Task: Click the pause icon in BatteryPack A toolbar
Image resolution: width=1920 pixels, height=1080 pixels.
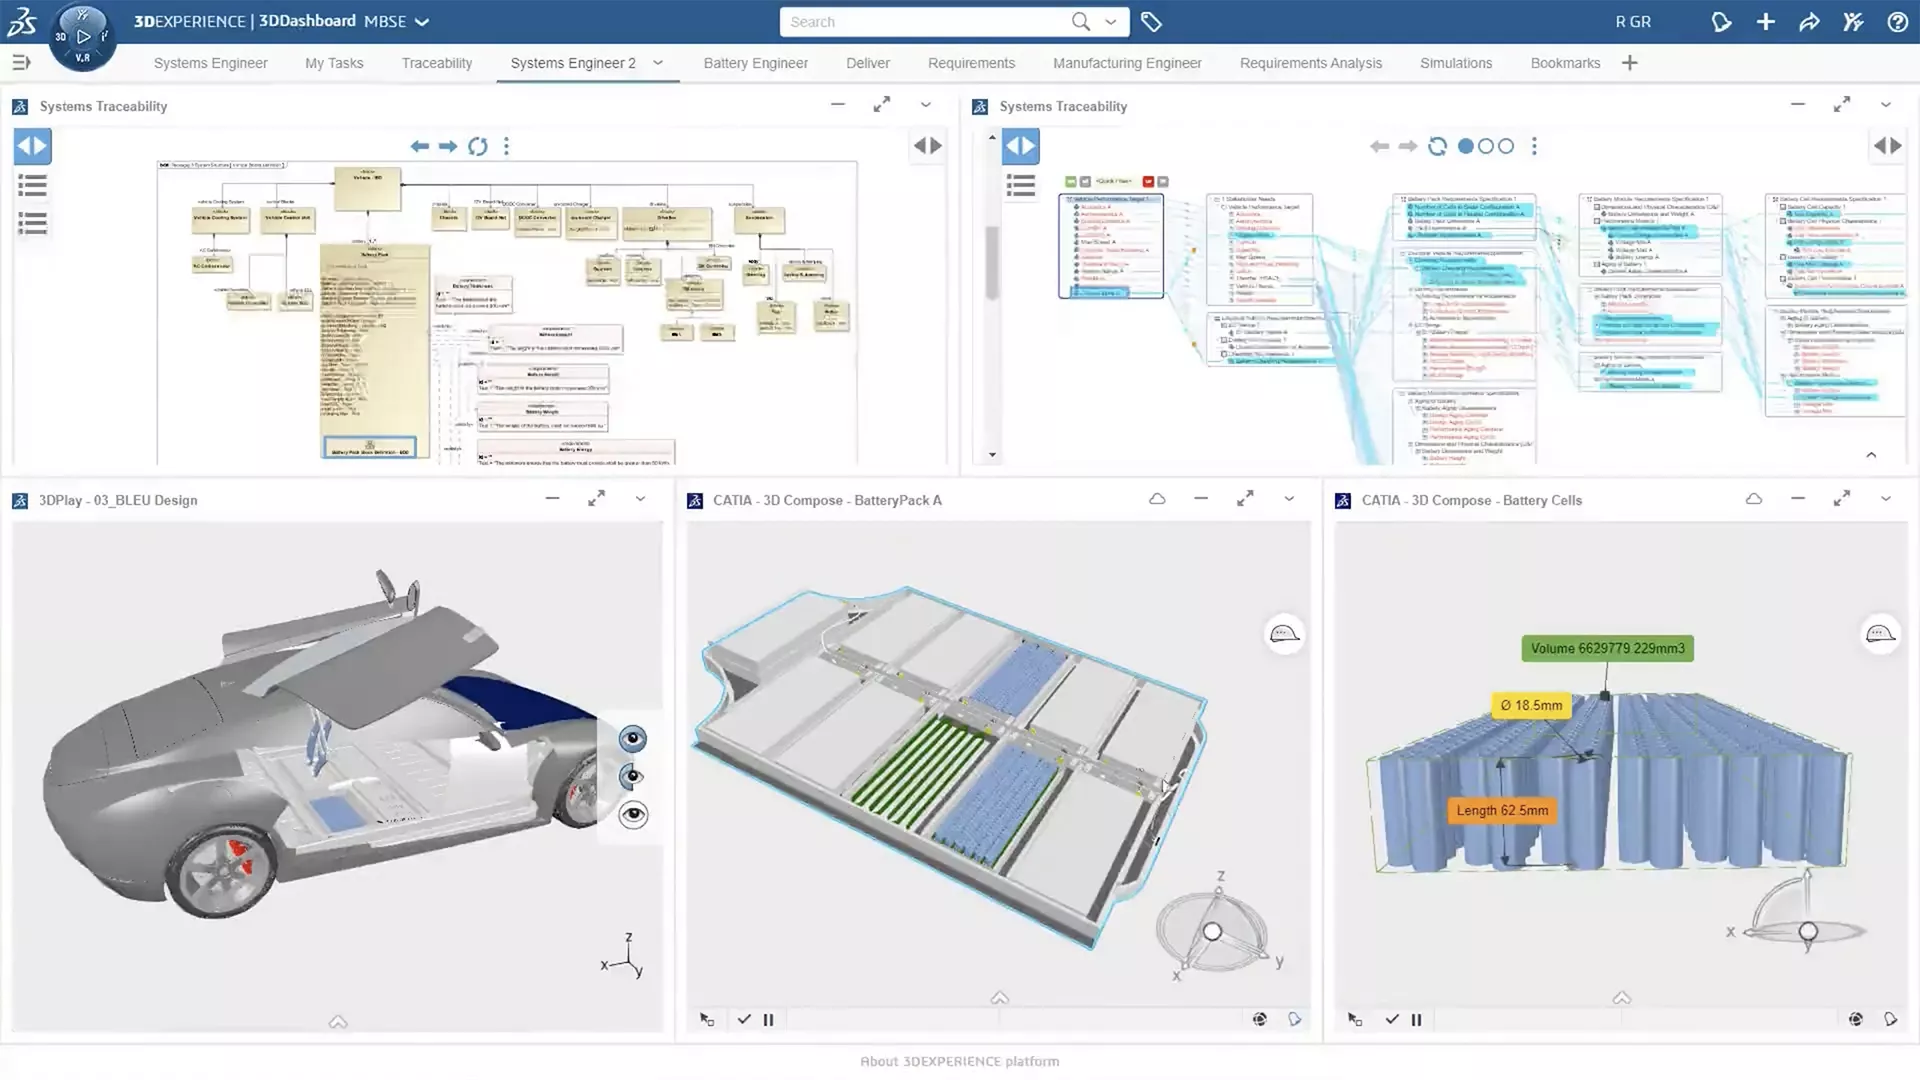Action: (768, 1020)
